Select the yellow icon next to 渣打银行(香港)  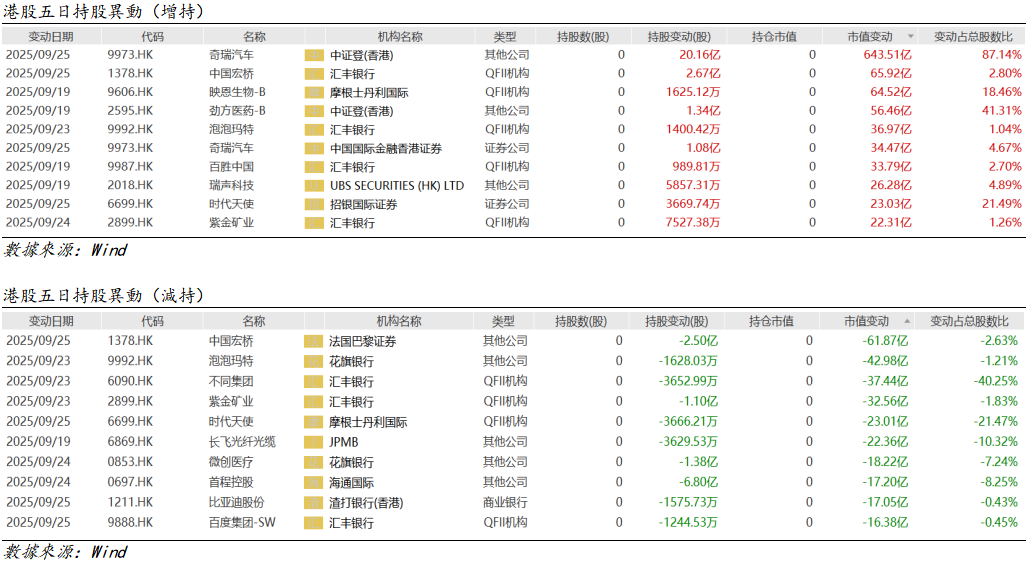click(x=312, y=503)
